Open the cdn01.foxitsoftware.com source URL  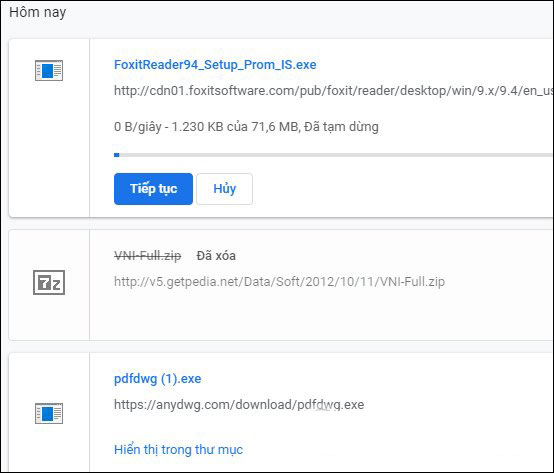(x=334, y=91)
